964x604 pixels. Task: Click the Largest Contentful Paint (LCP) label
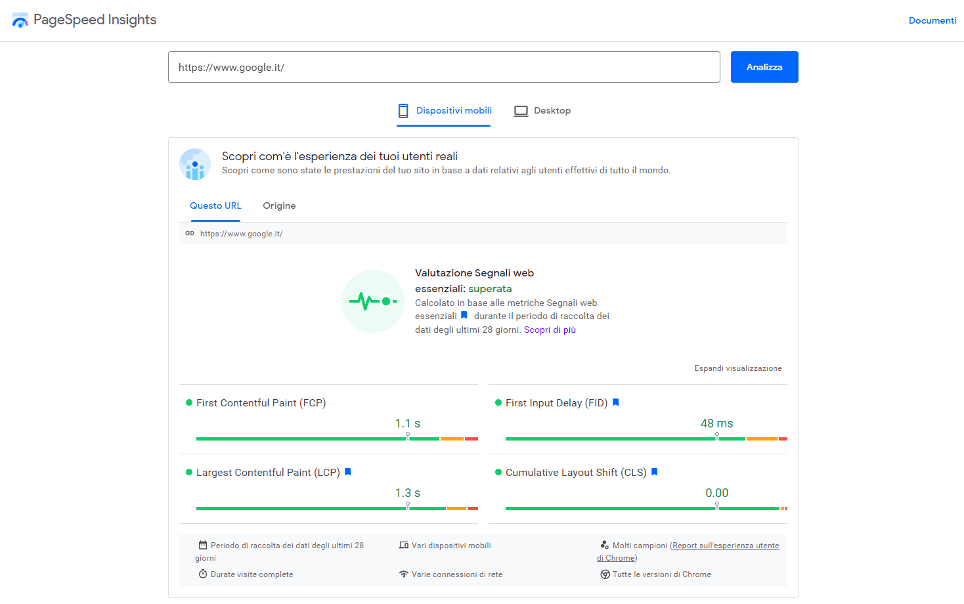tap(268, 472)
